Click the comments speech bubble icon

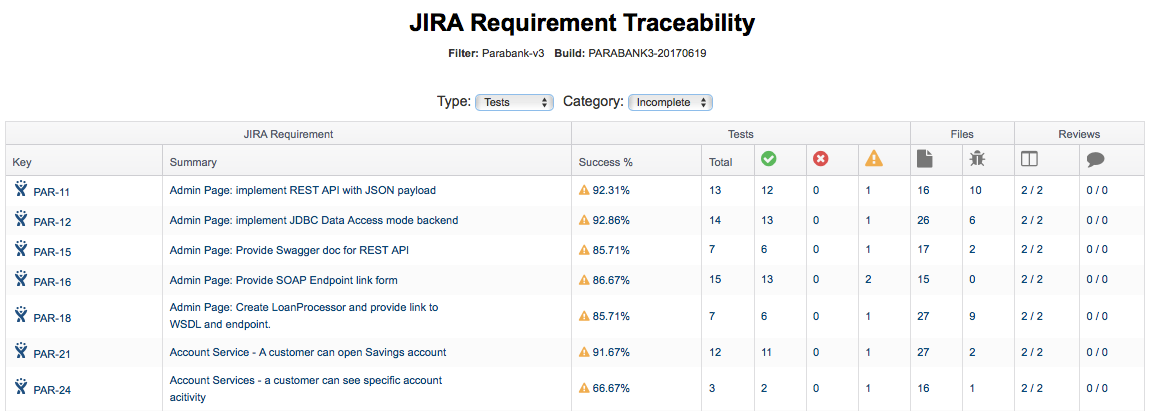coord(1096,161)
